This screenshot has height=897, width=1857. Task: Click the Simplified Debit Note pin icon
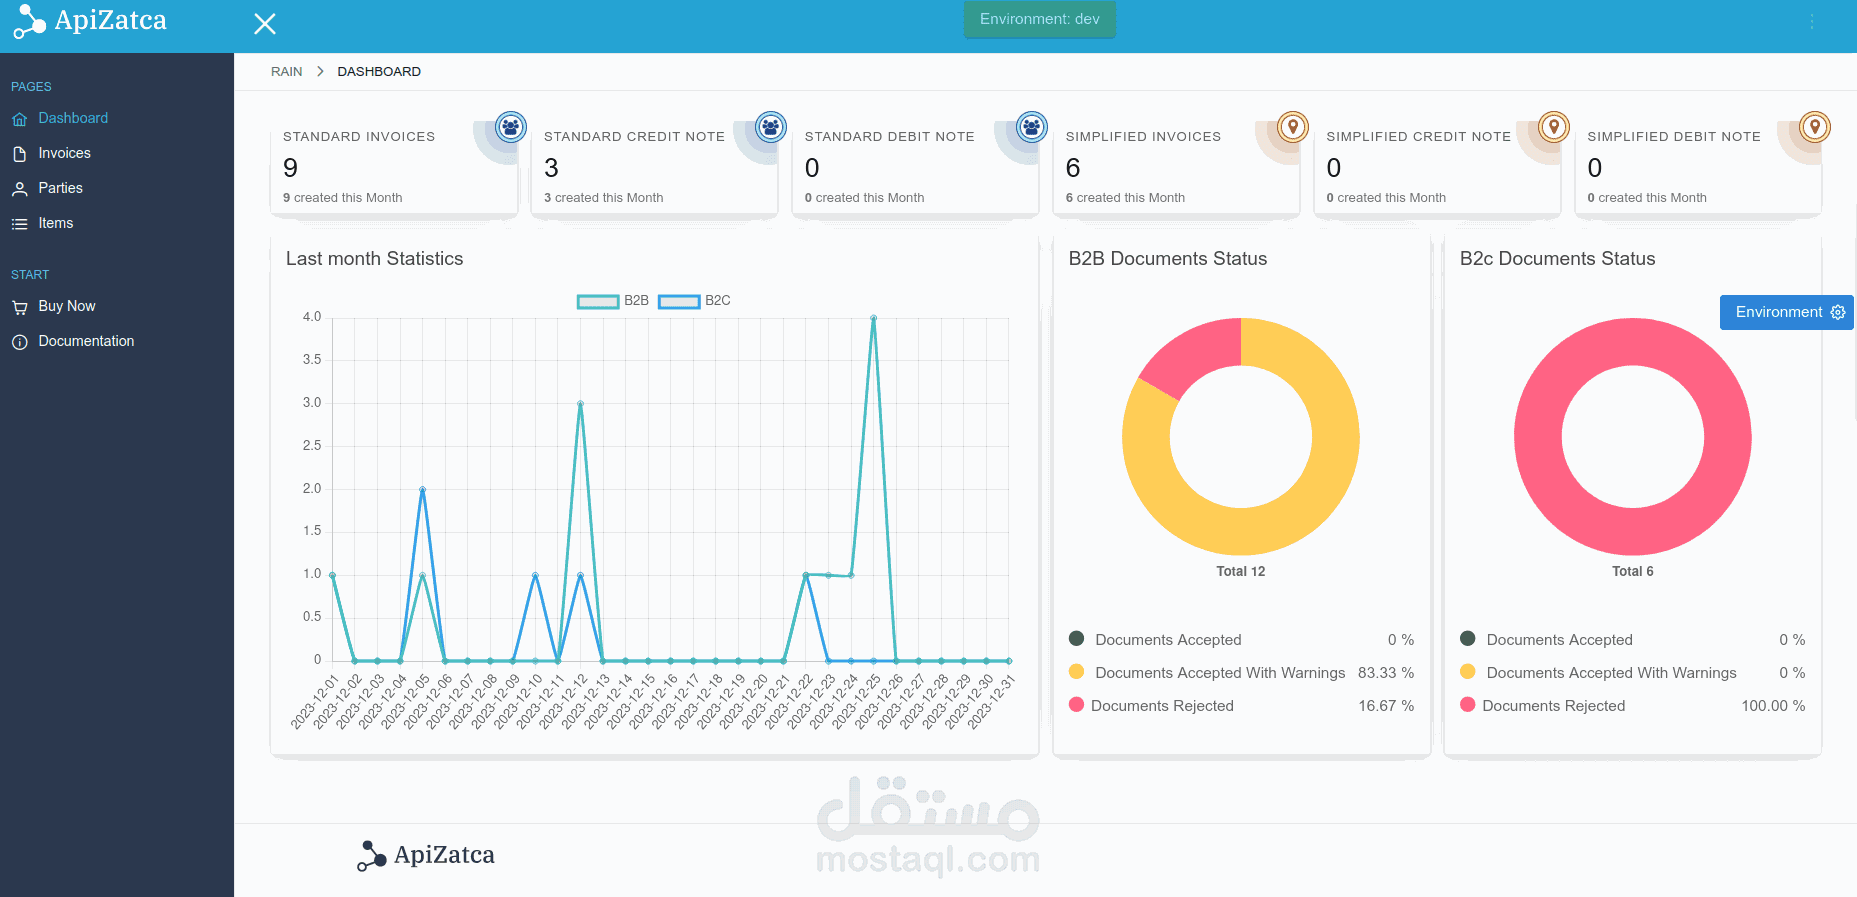tap(1815, 127)
